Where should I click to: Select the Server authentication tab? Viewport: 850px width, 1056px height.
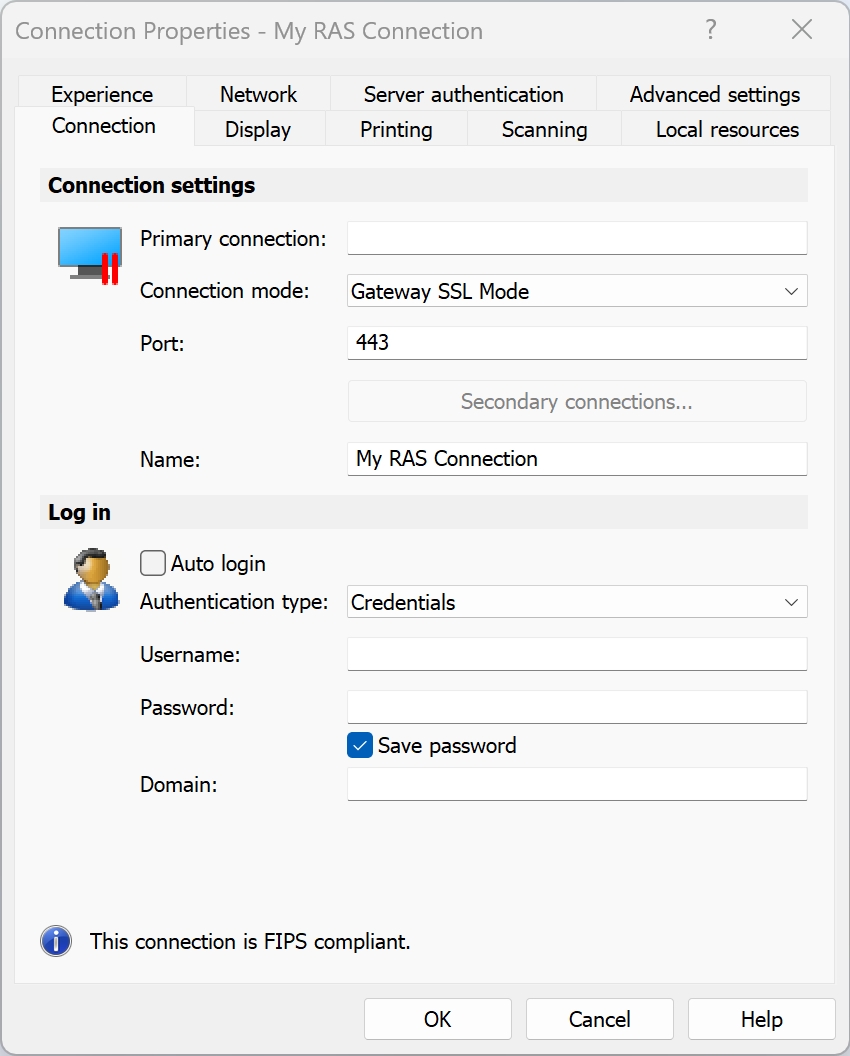(463, 95)
